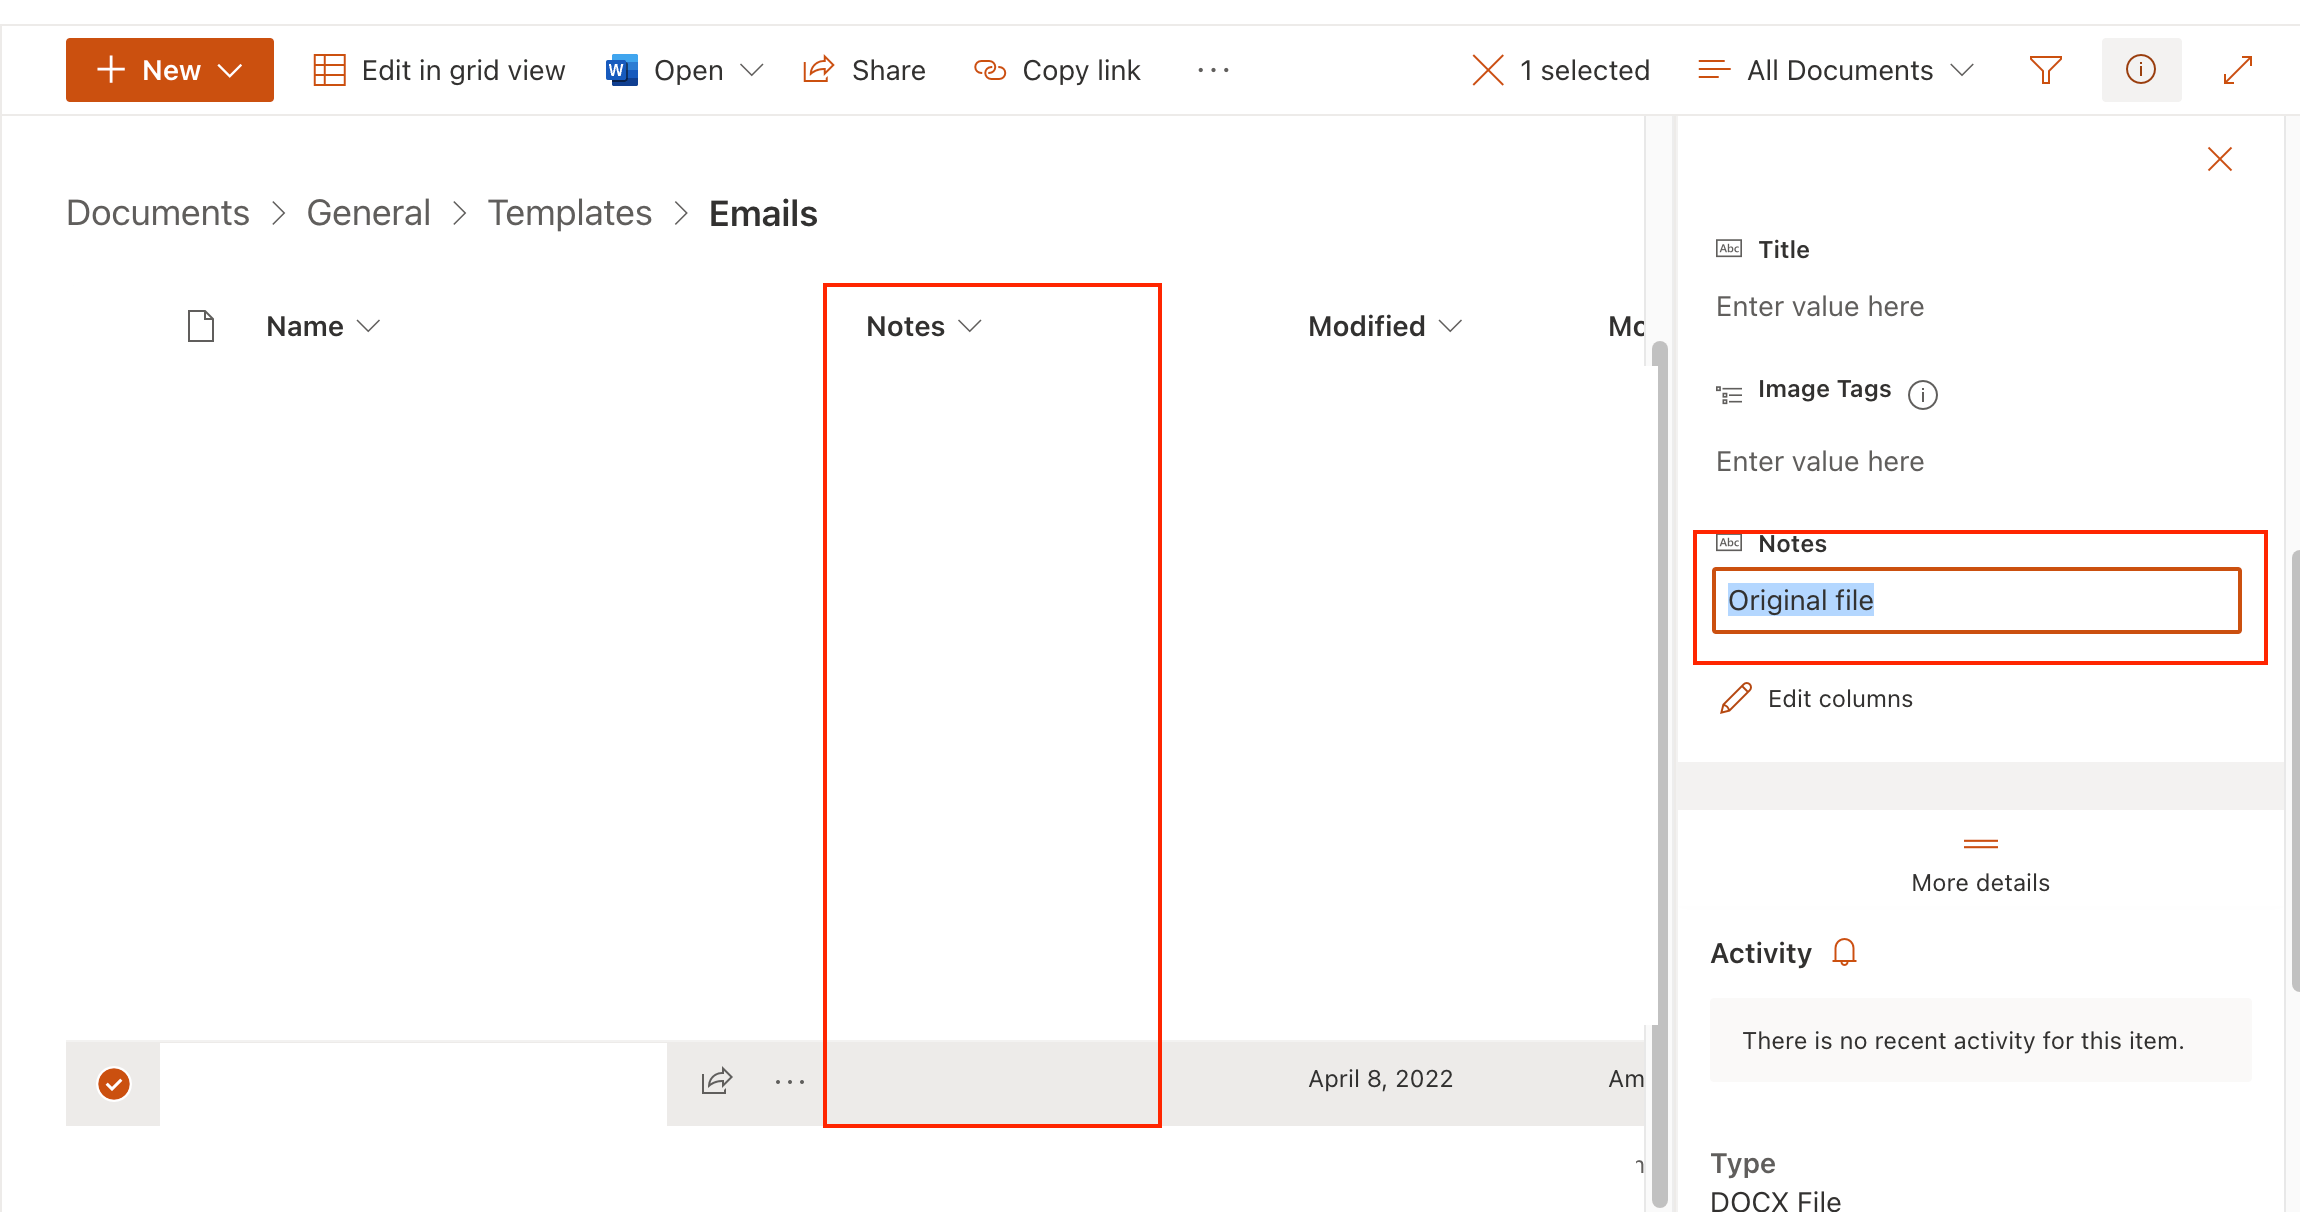This screenshot has width=2300, height=1212.
Task: Clear selection with 1 selected X
Action: [1488, 70]
